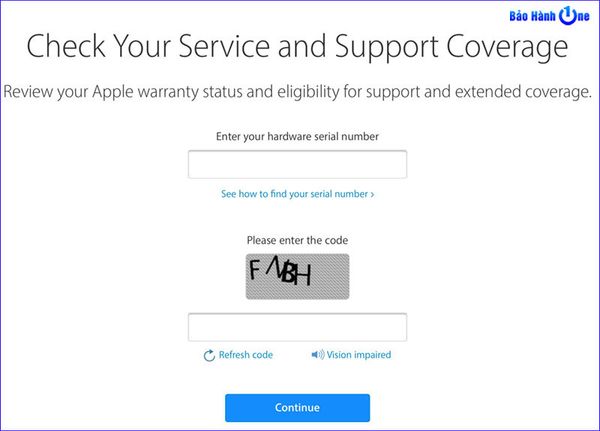
Task: Click the Apple warranty status description text
Action: tap(297, 92)
